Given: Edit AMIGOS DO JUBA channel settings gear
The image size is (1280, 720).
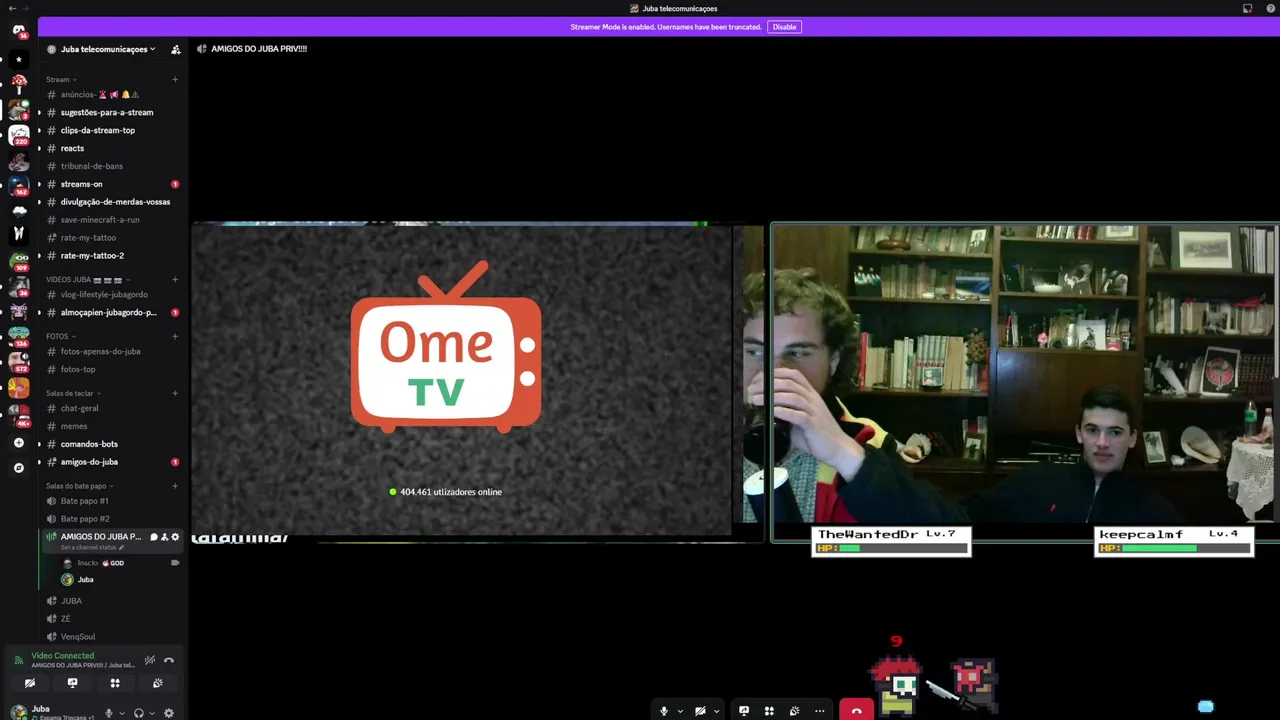Looking at the screenshot, I should 175,537.
